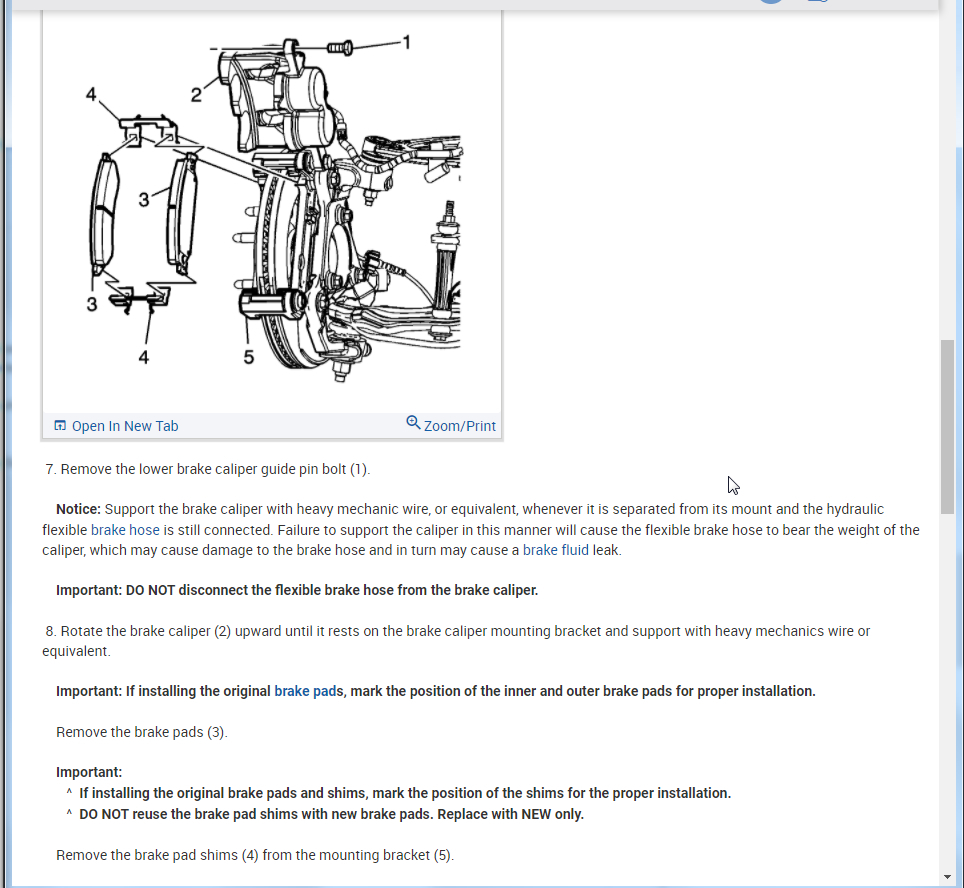Follow the 'brake fluid' hyperlink
964x888 pixels.
tap(555, 550)
